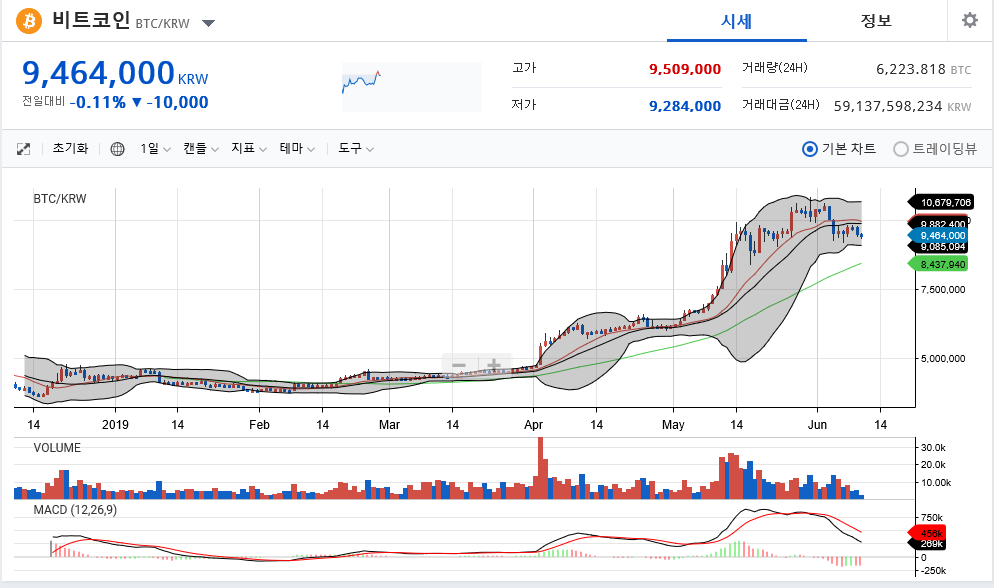The height and width of the screenshot is (588, 994).
Task: Click the price difference -10,000 text
Action: [178, 103]
